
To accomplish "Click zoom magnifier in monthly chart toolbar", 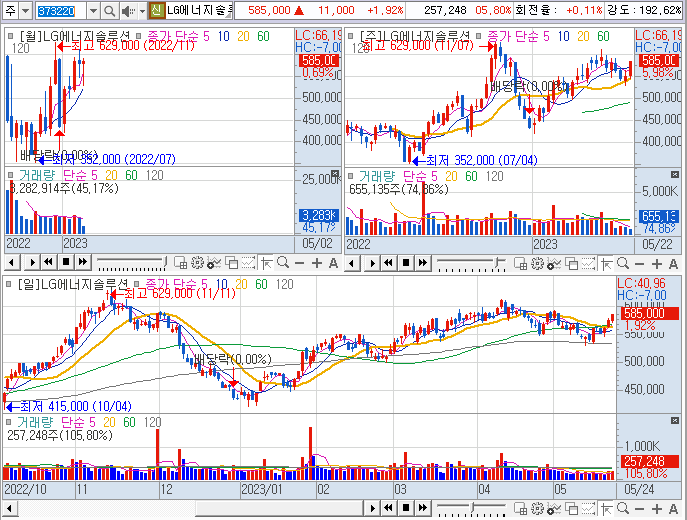I will [x=283, y=263].
